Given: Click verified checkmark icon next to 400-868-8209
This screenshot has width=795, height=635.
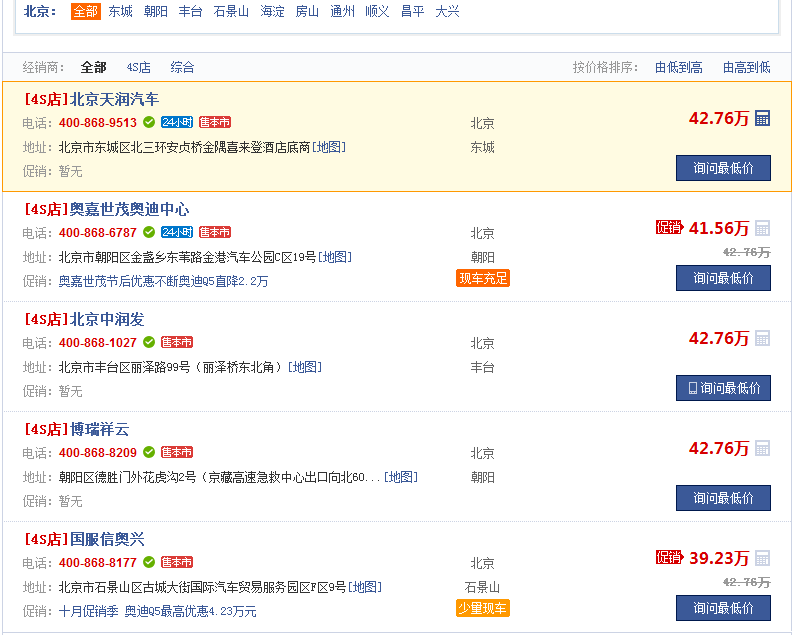Looking at the screenshot, I should (x=149, y=452).
